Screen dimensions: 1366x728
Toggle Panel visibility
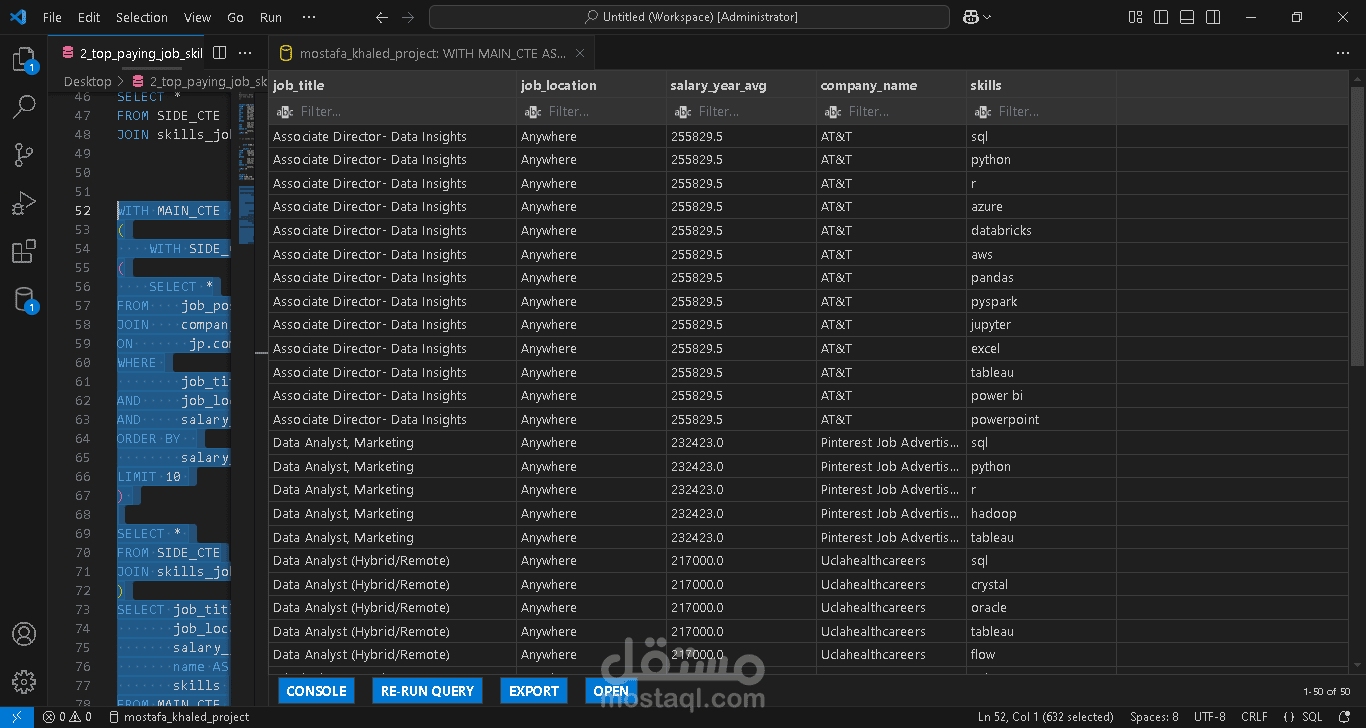pos(1187,17)
